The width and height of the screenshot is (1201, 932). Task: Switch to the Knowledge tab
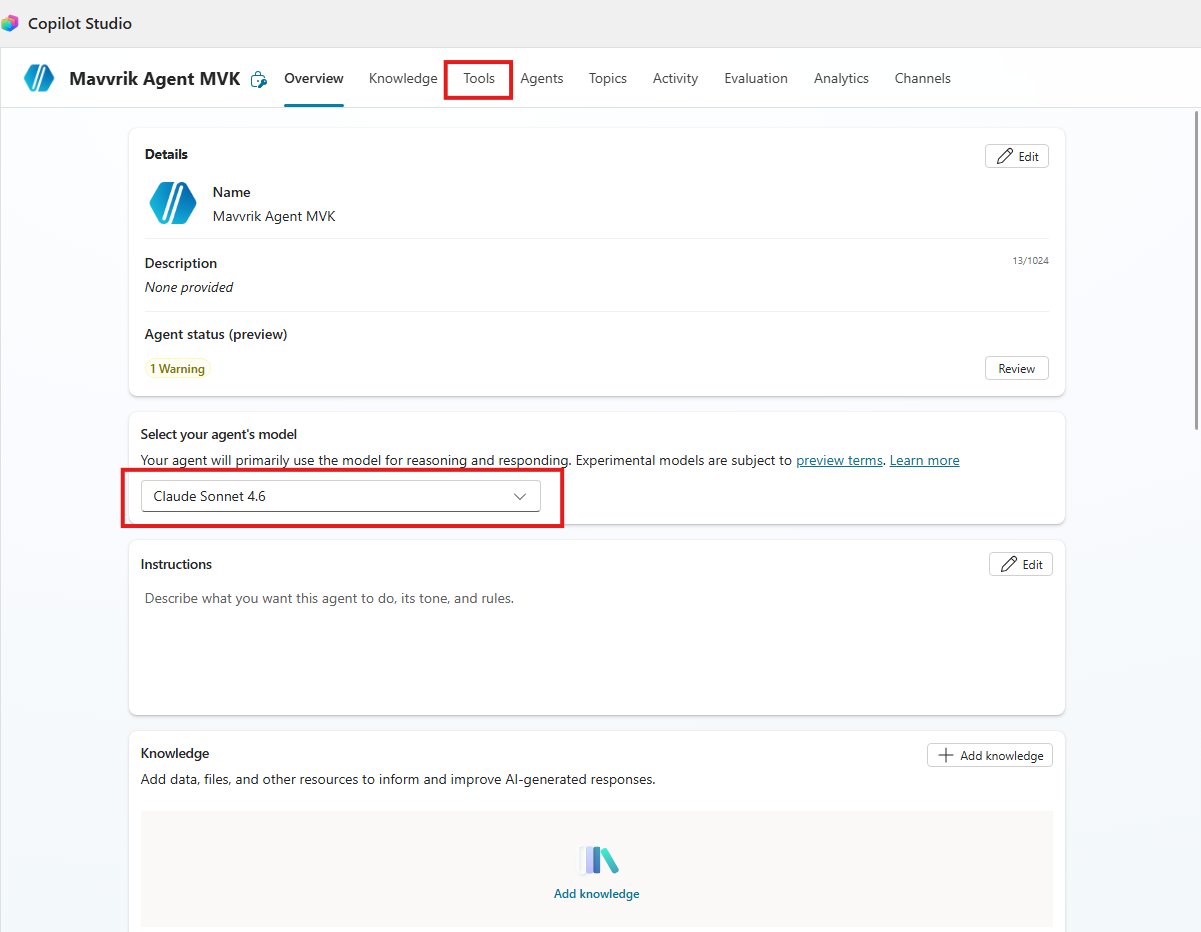tap(403, 78)
